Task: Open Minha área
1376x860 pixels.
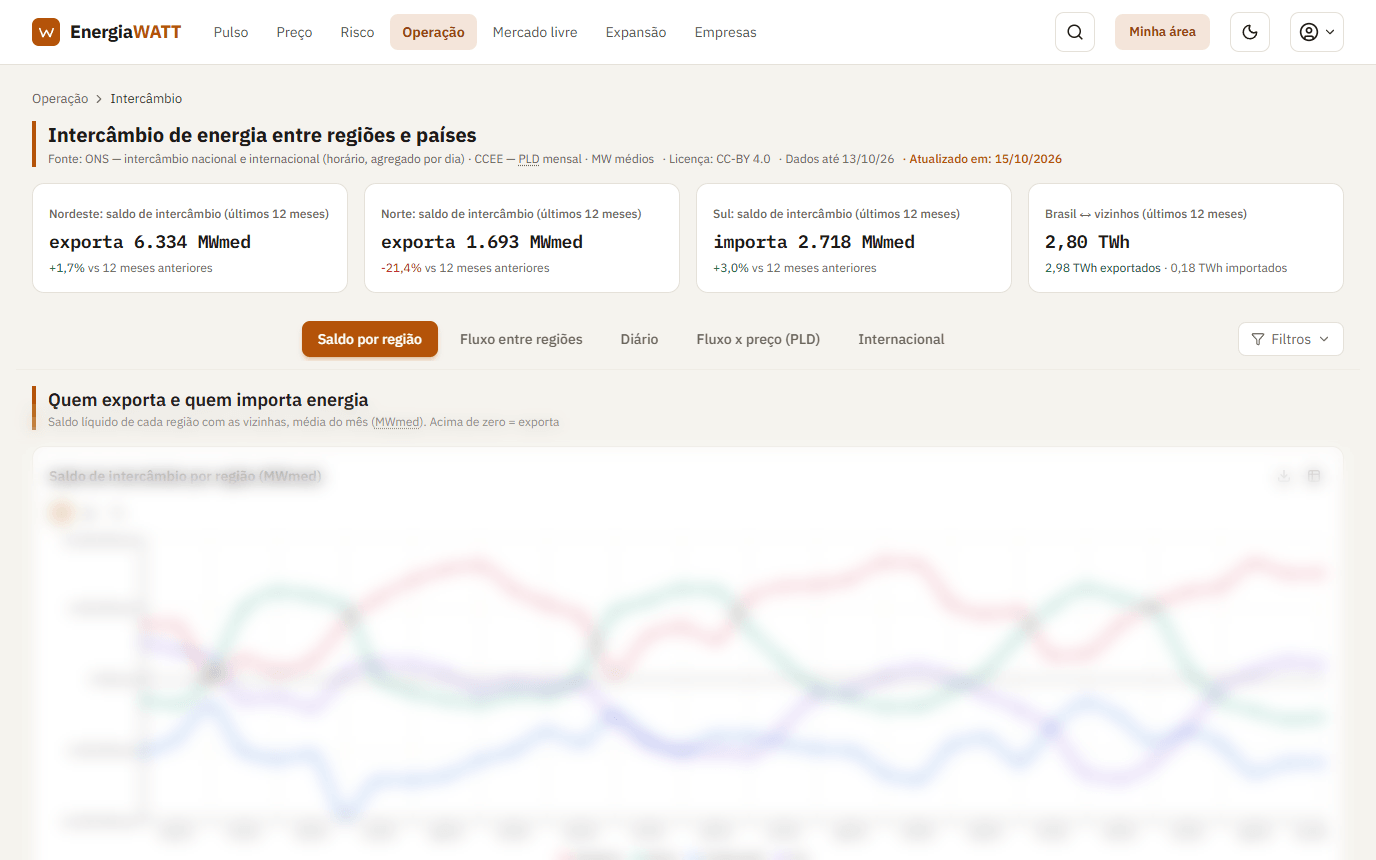Action: click(x=1162, y=32)
